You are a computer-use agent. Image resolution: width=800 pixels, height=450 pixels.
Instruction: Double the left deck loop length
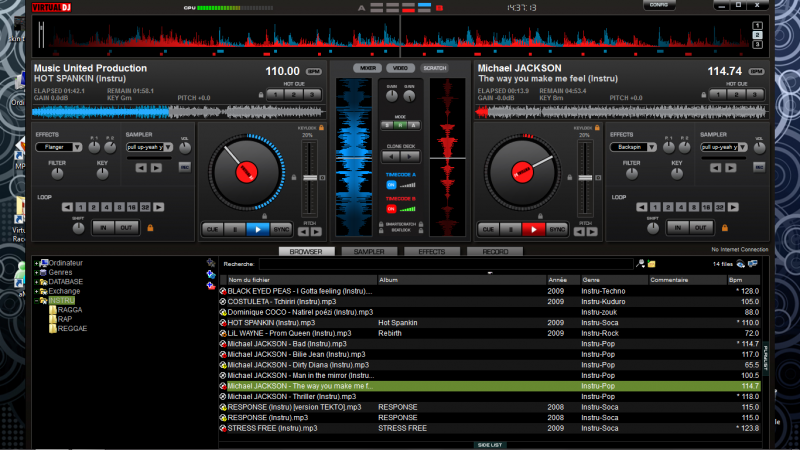(x=159, y=207)
